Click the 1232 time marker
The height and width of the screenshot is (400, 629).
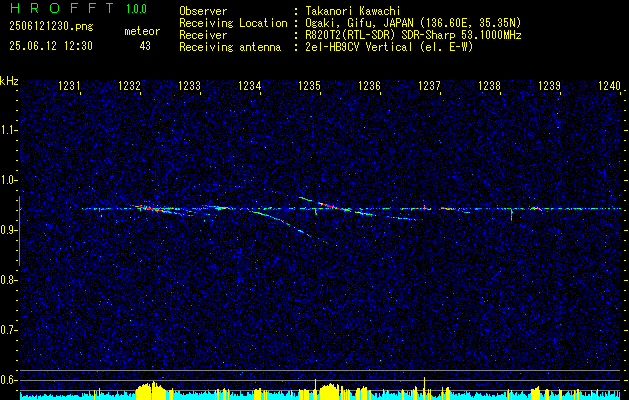[129, 85]
